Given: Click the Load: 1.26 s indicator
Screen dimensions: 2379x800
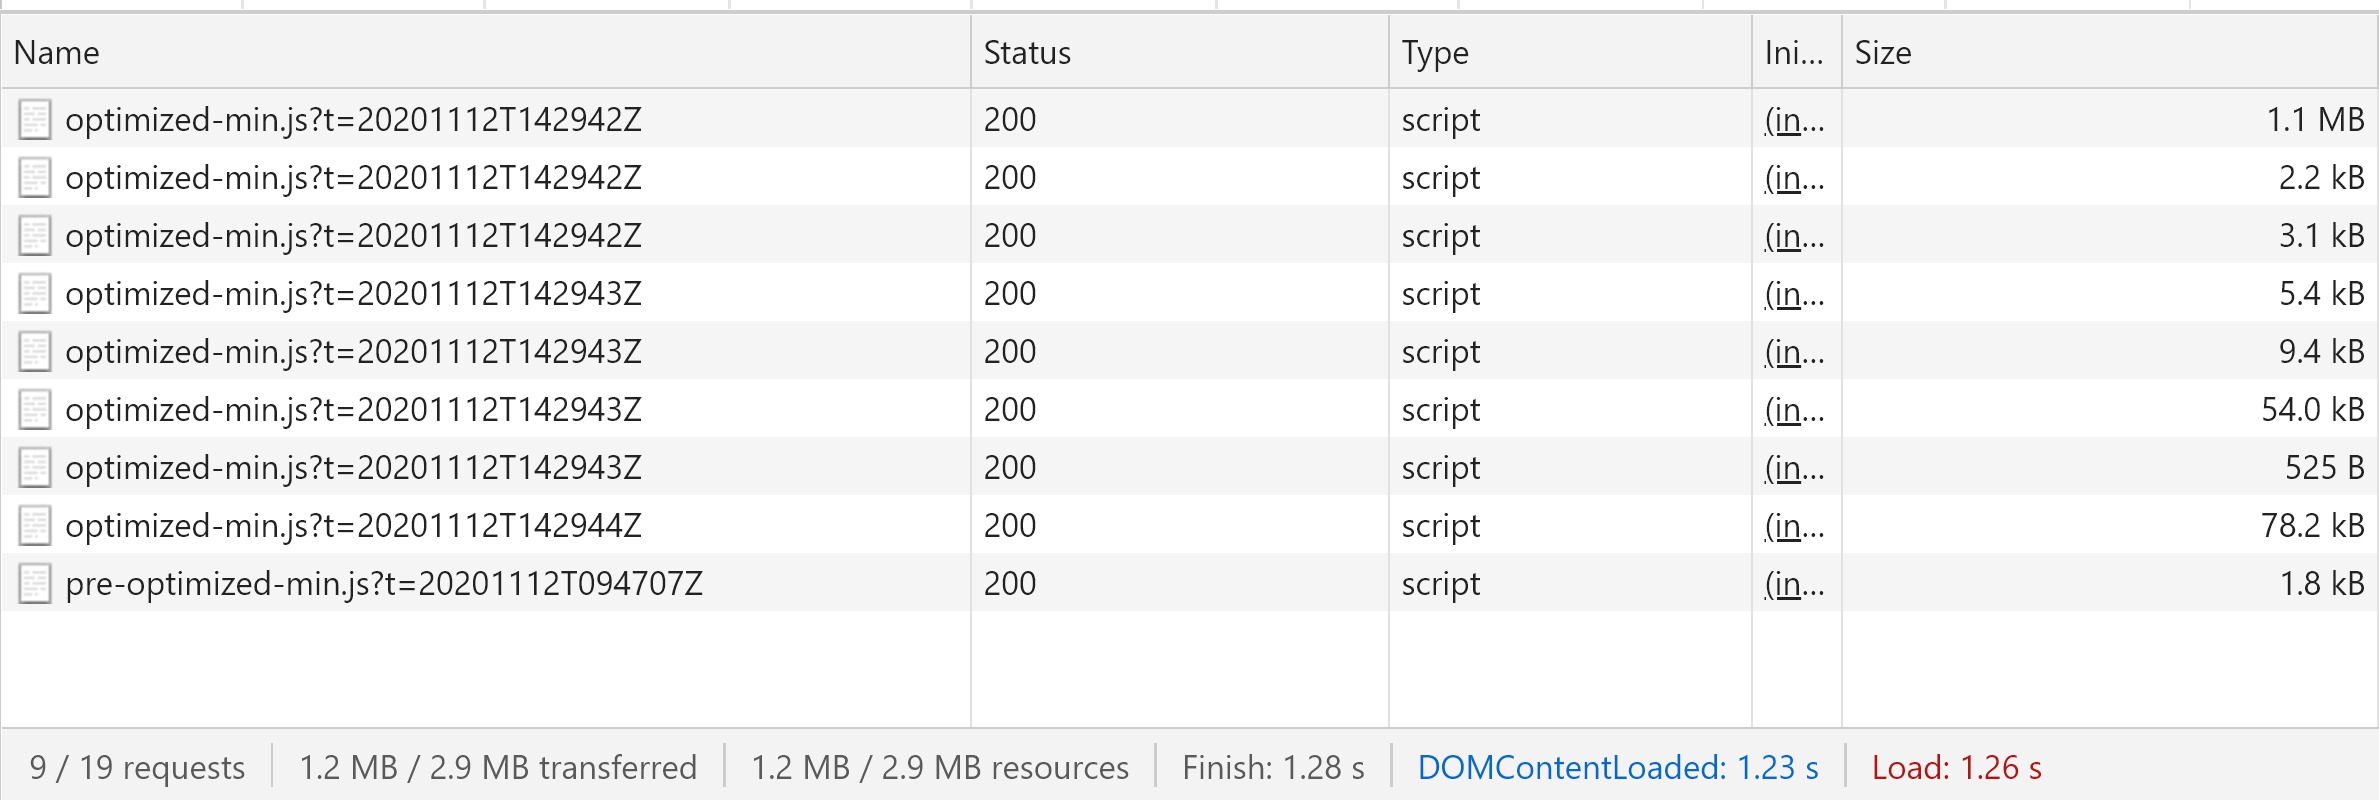Looking at the screenshot, I should tap(1957, 767).
